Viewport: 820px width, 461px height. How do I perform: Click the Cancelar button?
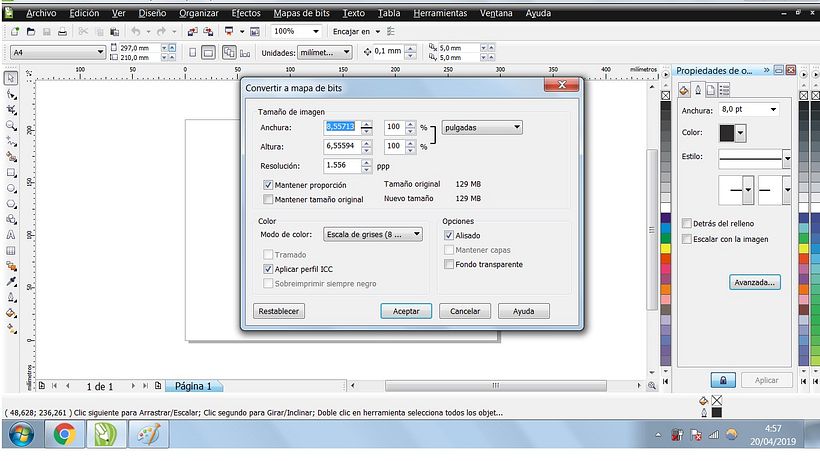tap(465, 311)
